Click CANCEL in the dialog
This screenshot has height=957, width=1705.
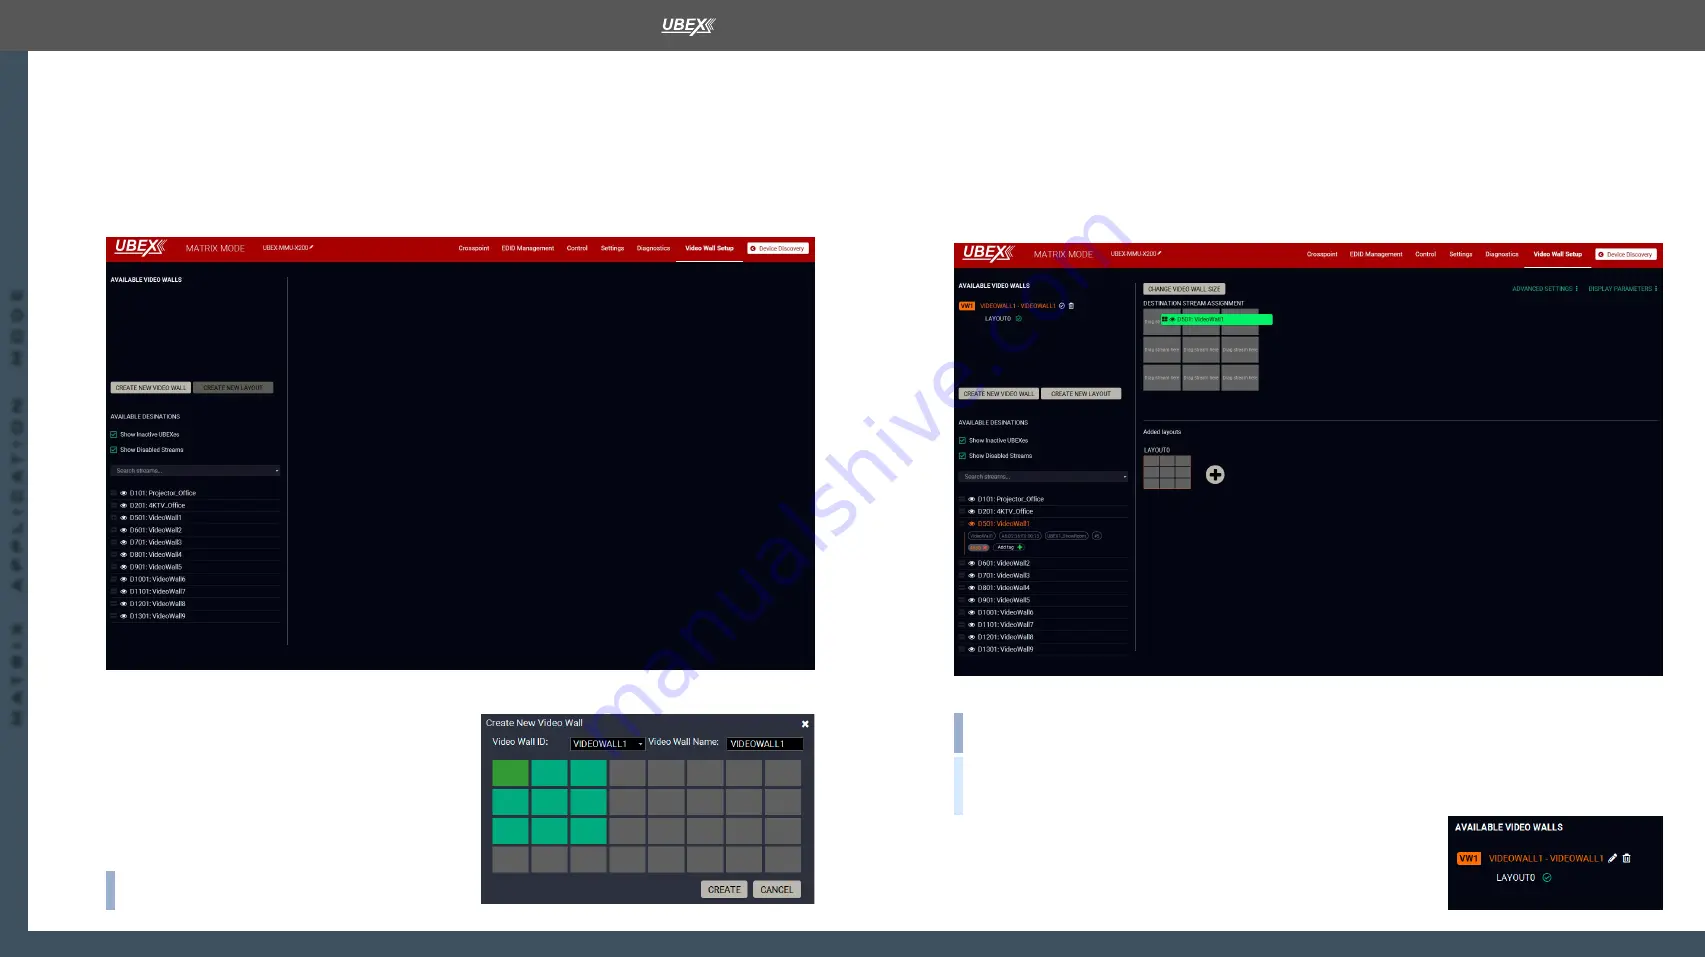coord(777,889)
